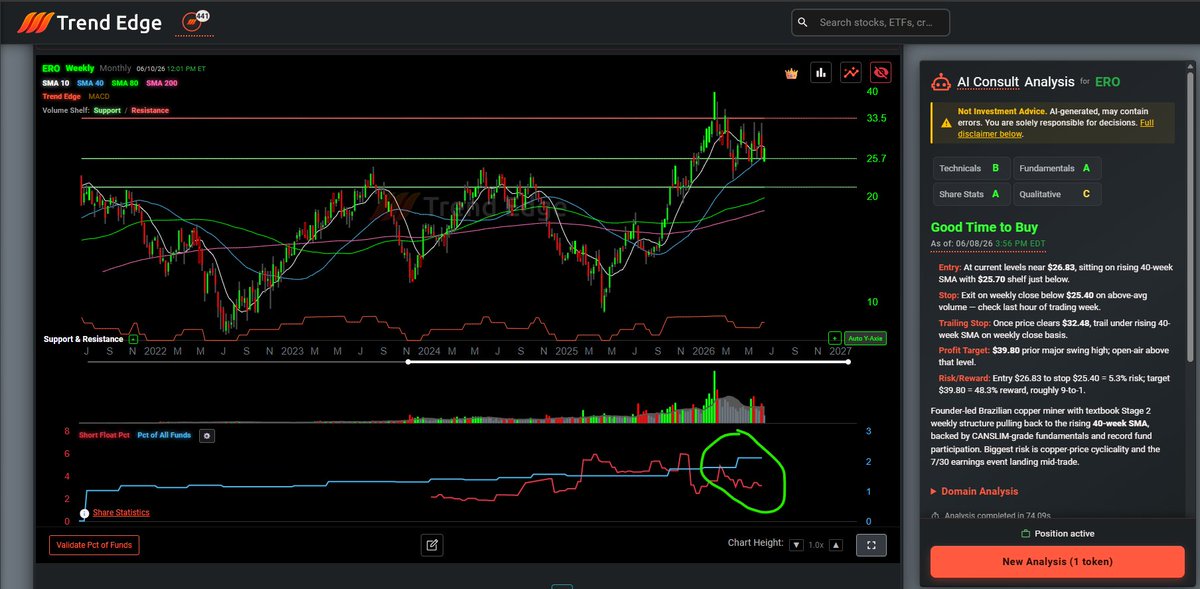1200x589 pixels.
Task: Click New Analysis (1 token) button
Action: point(1058,562)
